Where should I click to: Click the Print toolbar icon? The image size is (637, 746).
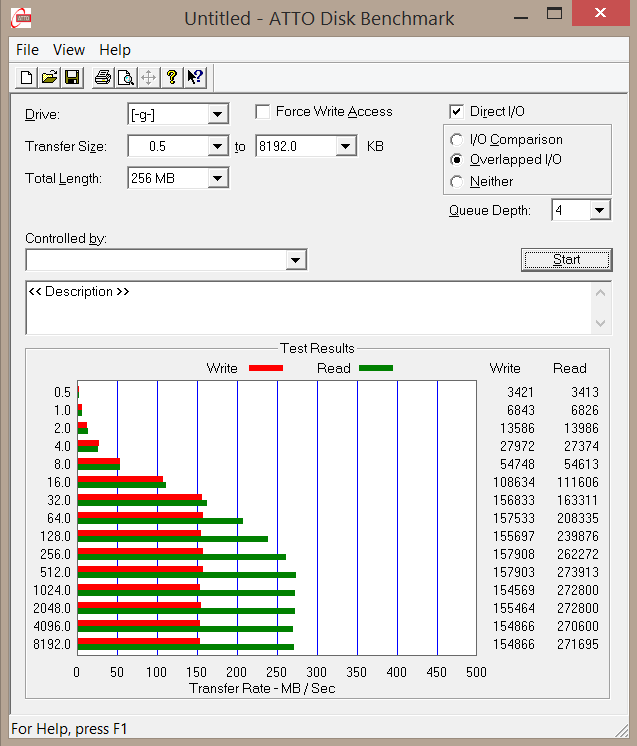coord(102,78)
